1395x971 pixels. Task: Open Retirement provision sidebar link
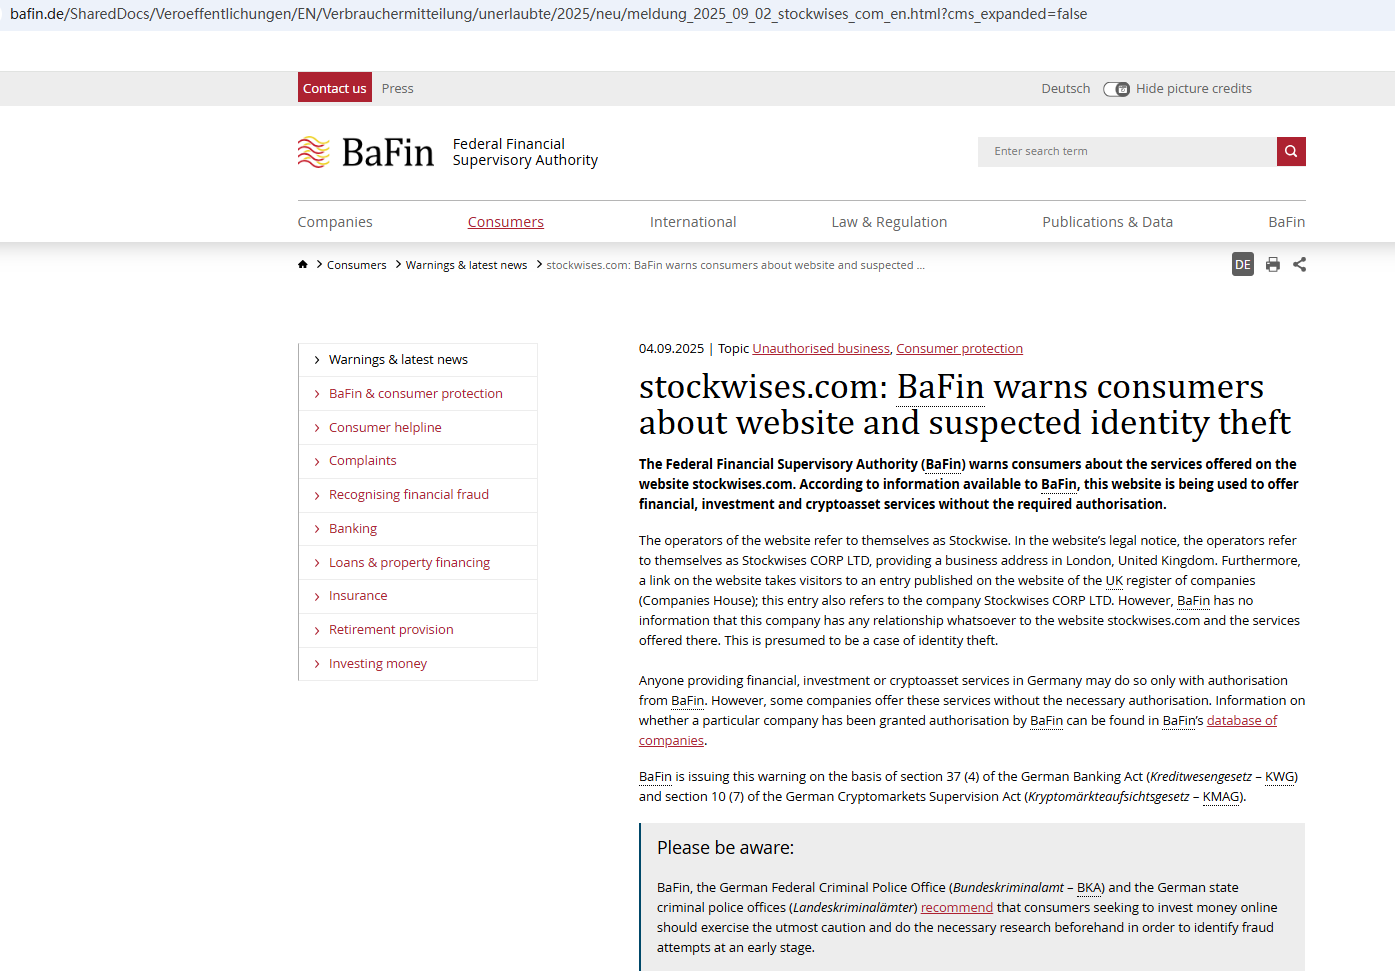coord(391,629)
